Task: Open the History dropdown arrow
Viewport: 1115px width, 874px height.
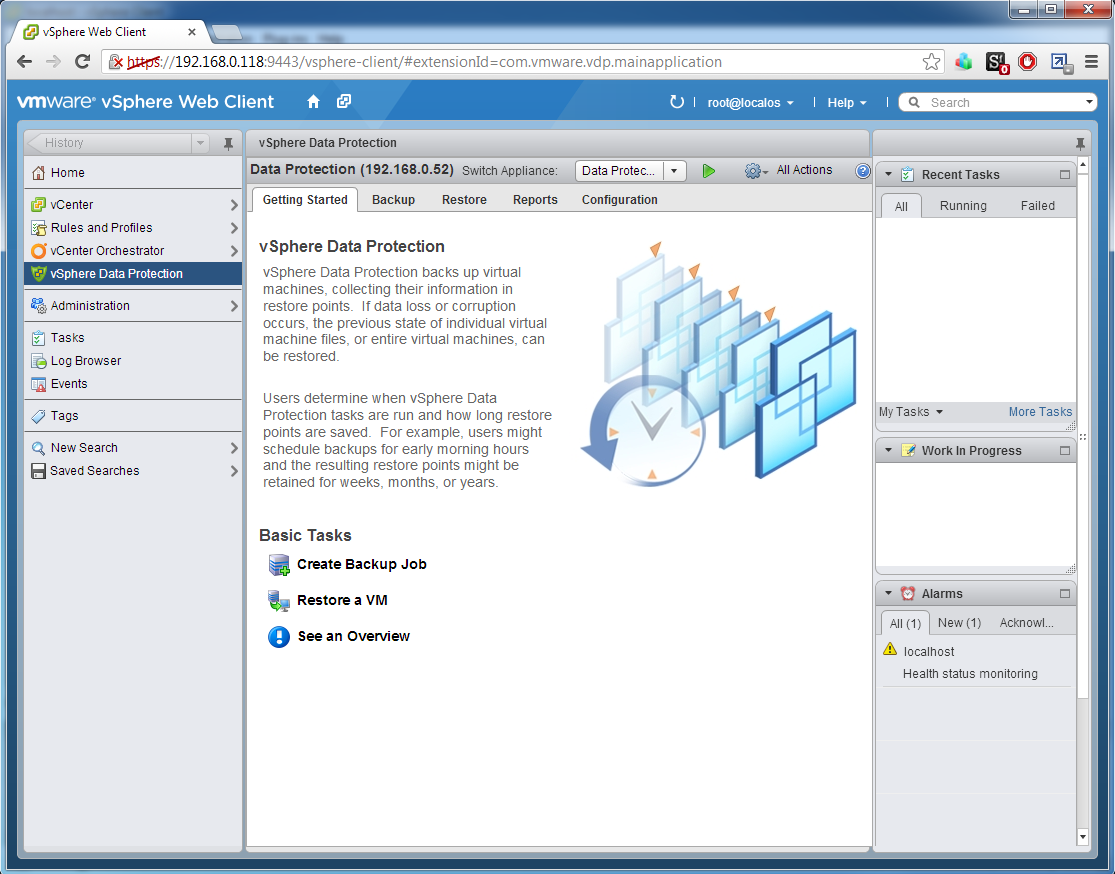Action: (201, 143)
